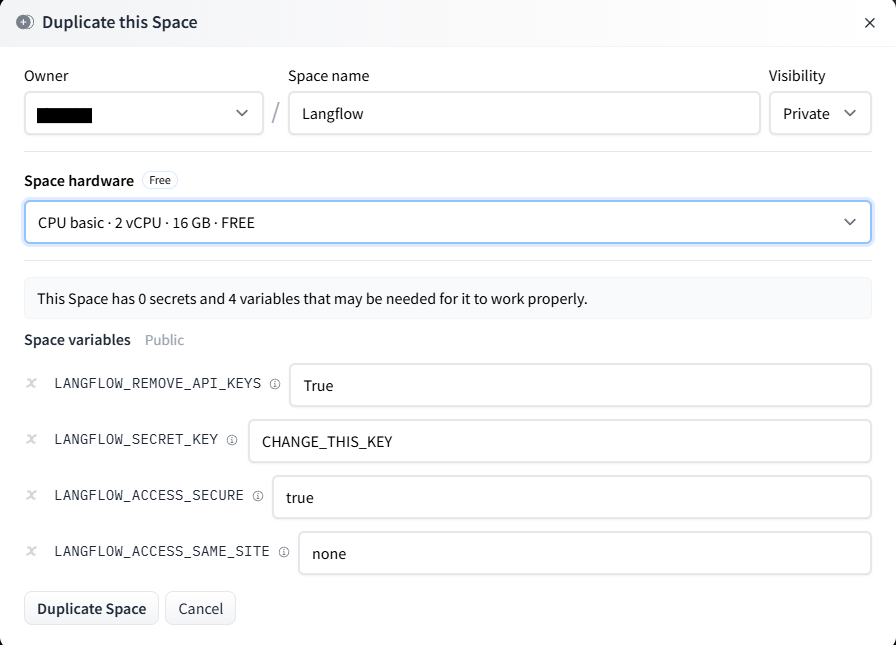Open the Visibility dropdown set to Private
This screenshot has height=645, width=896.
click(x=819, y=113)
